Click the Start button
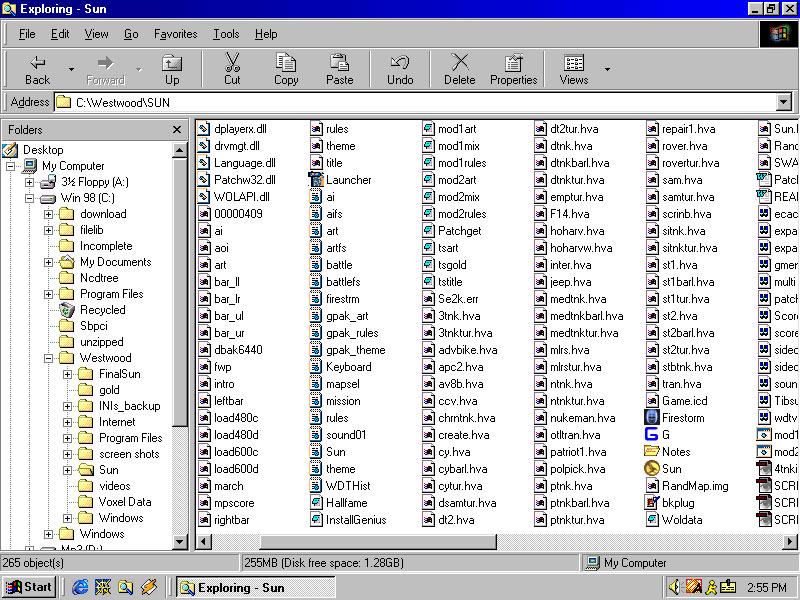800x600 pixels. coord(29,587)
